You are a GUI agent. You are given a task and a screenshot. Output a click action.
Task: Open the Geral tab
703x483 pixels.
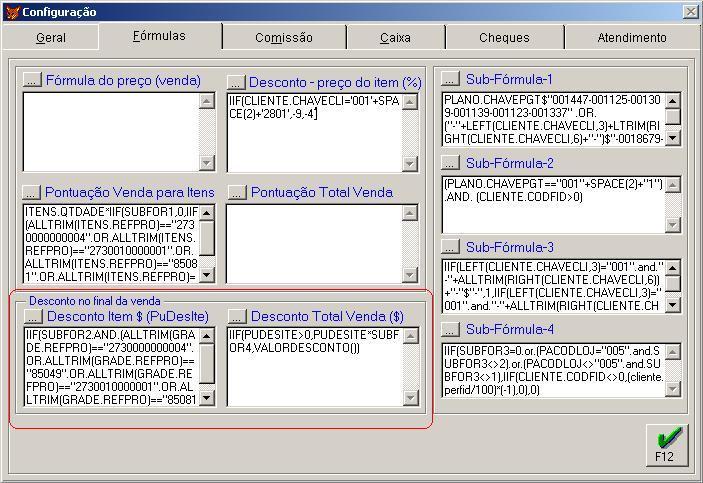click(51, 37)
